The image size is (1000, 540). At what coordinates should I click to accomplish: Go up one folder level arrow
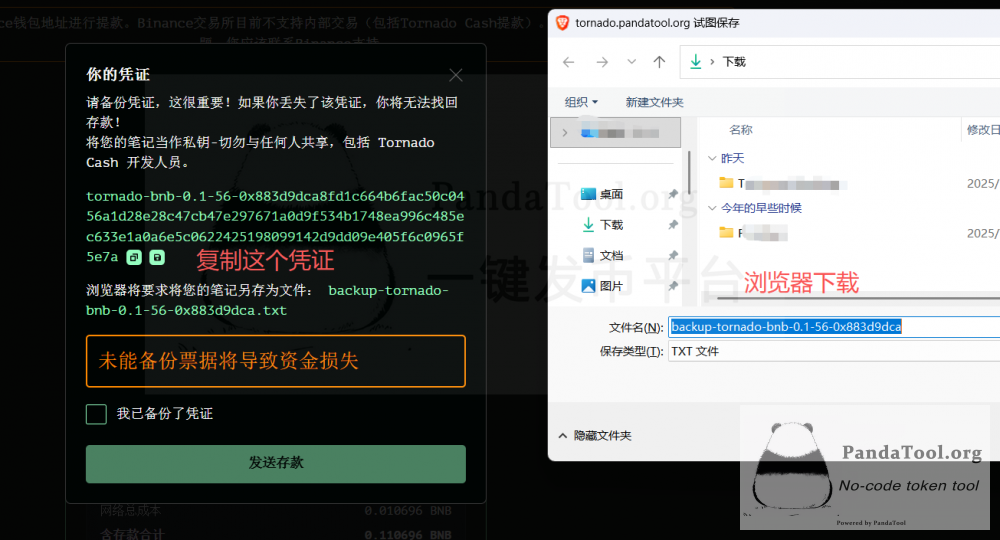[x=659, y=62]
